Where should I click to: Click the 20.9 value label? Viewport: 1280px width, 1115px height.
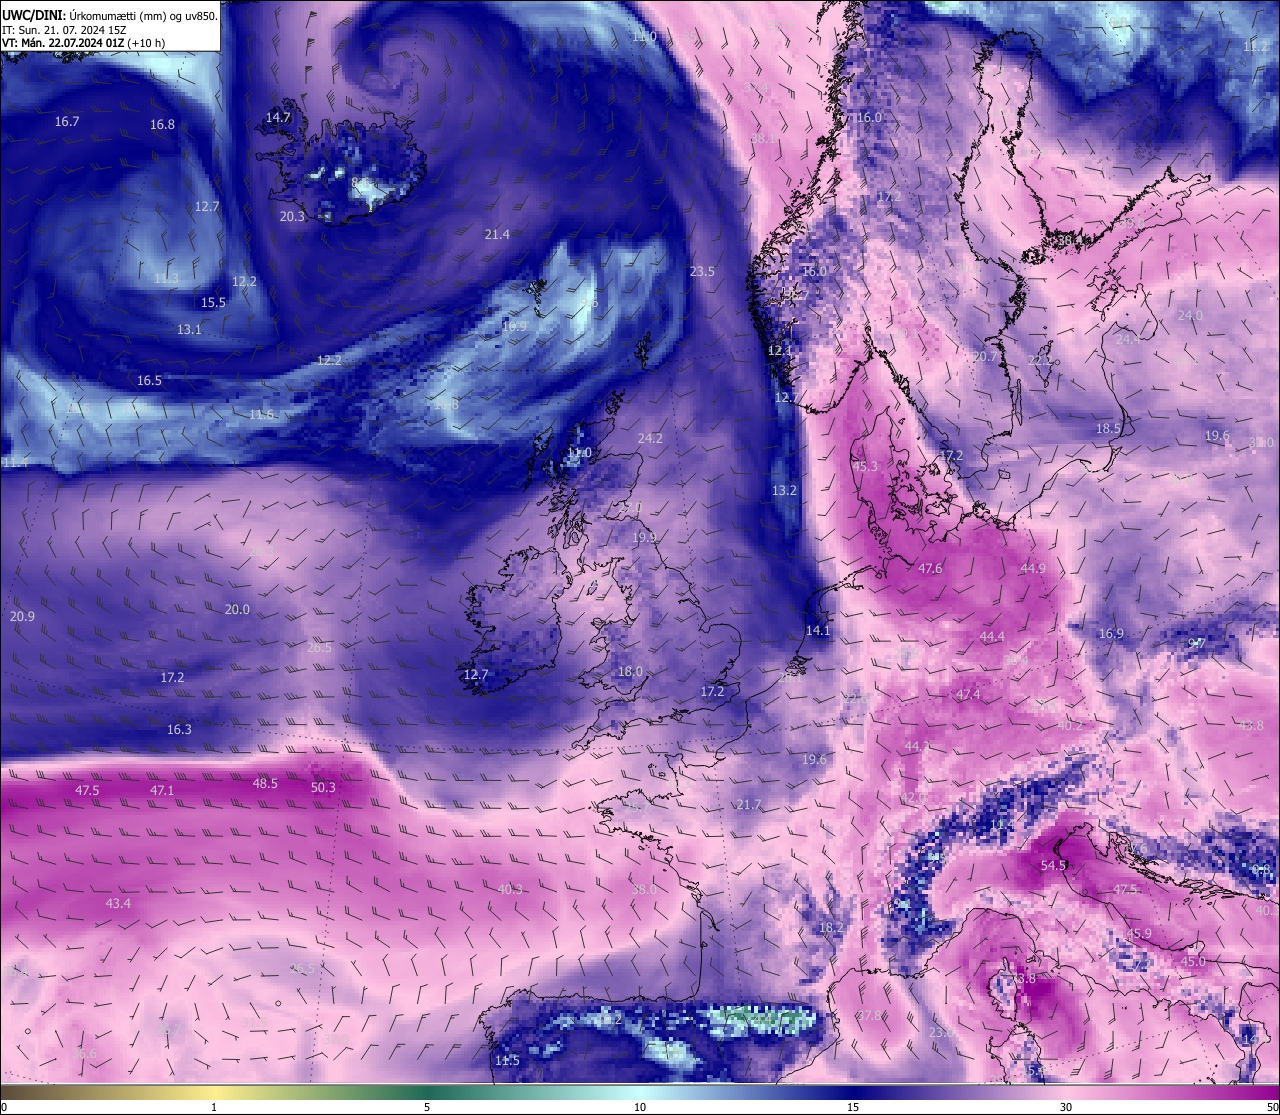[22, 616]
